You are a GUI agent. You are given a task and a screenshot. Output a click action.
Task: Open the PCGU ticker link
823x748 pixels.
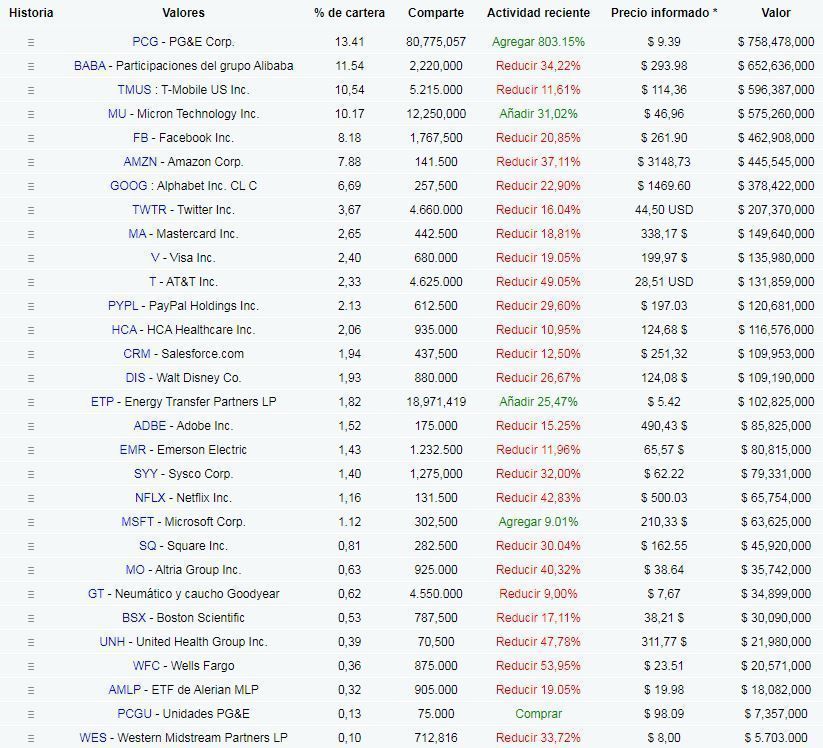click(134, 714)
